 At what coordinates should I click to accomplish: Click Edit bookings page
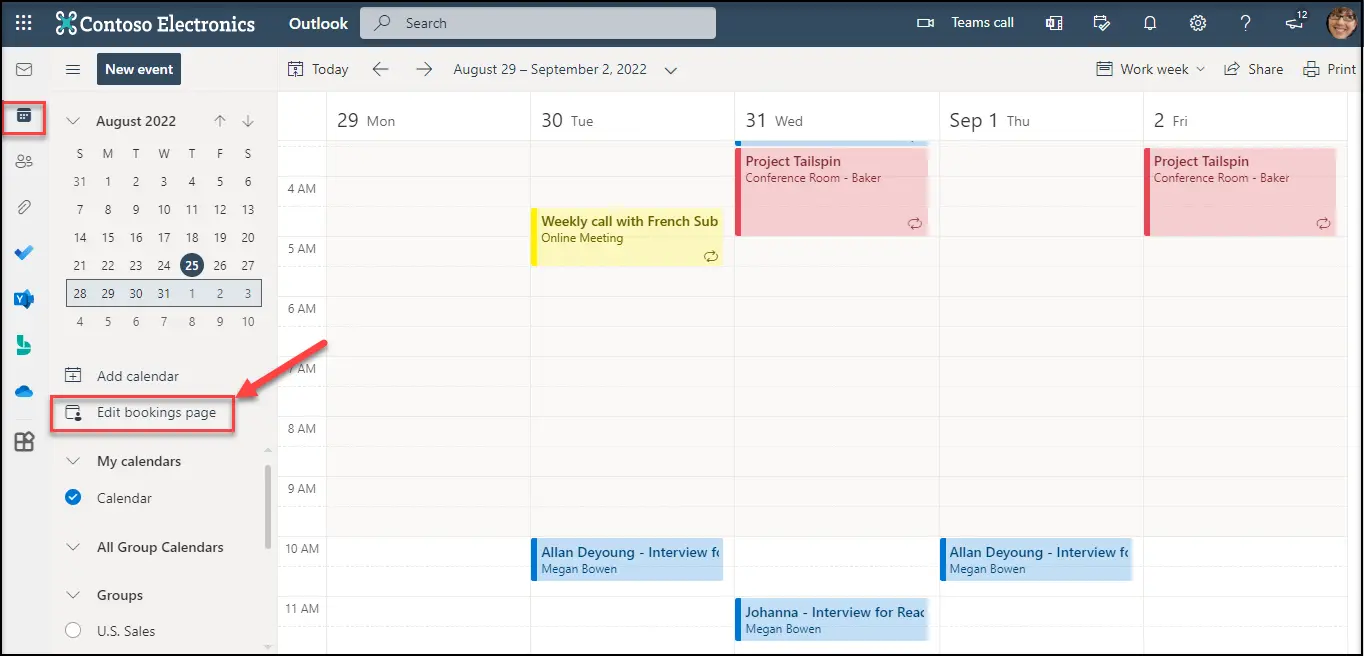pos(155,412)
